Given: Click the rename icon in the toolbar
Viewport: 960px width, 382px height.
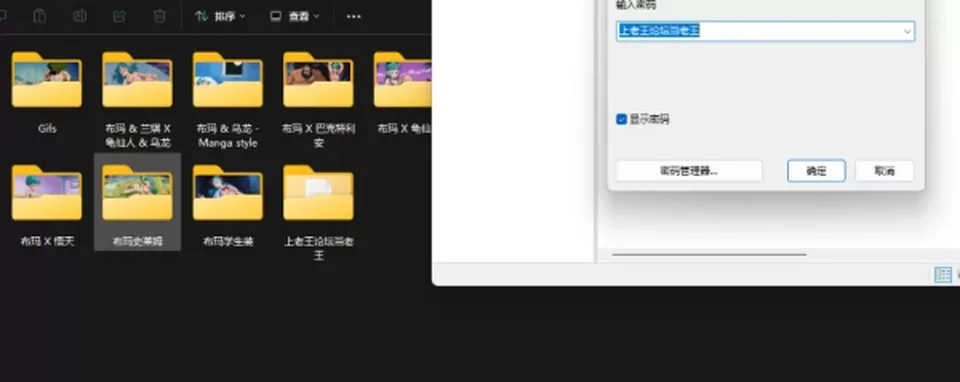Looking at the screenshot, I should pos(80,16).
